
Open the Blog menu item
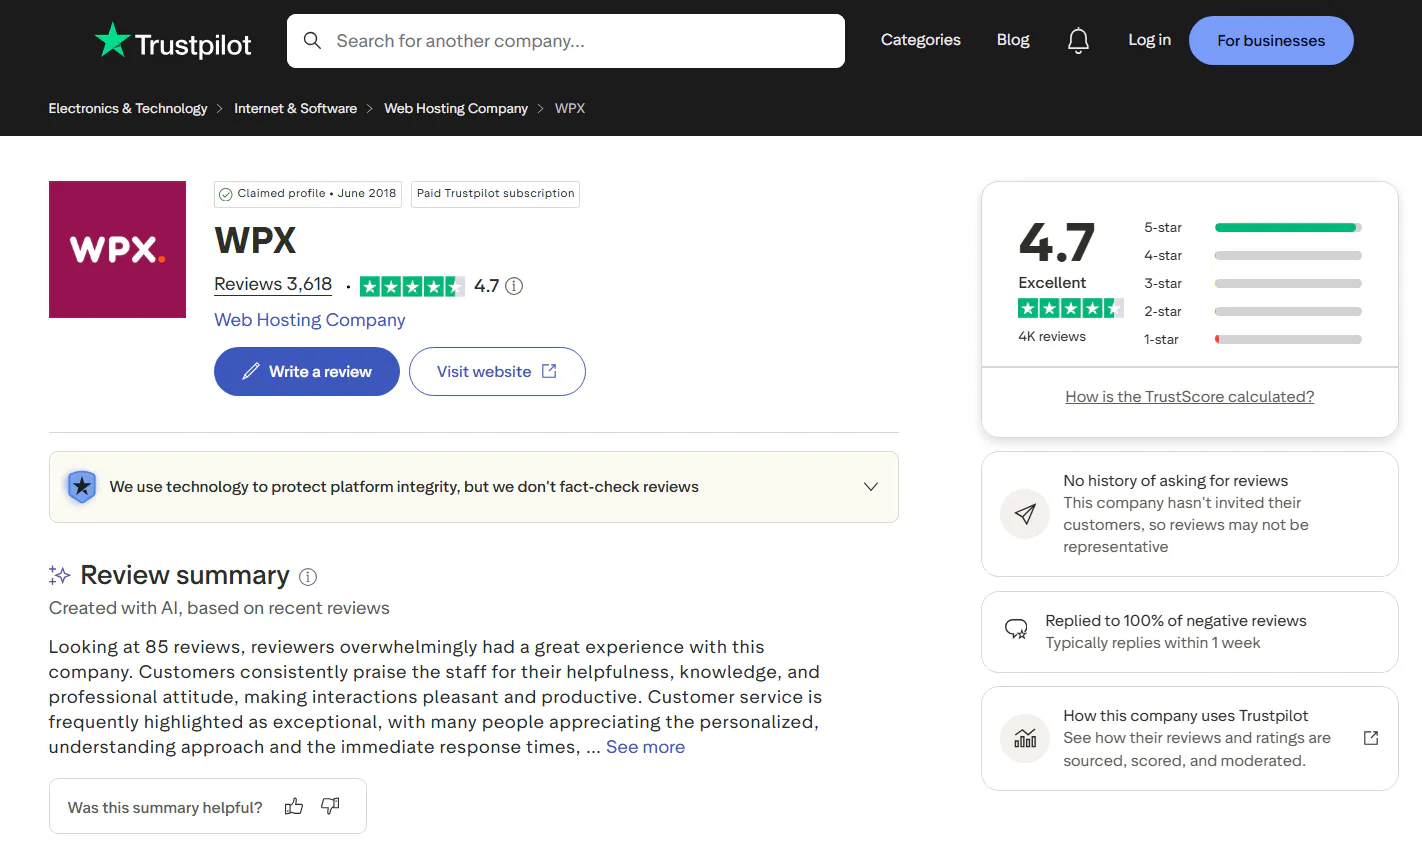(1013, 40)
